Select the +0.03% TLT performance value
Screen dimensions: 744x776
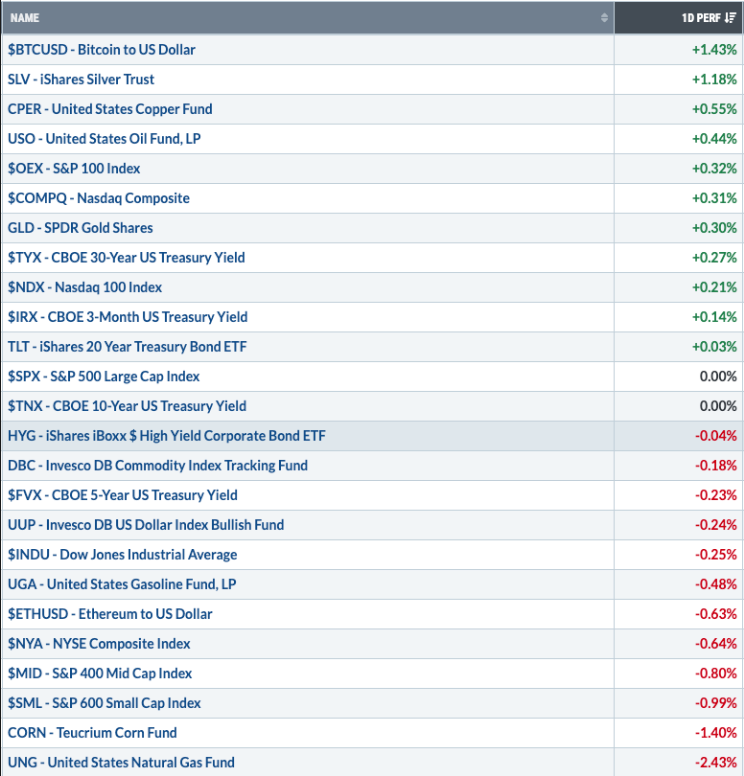point(714,346)
